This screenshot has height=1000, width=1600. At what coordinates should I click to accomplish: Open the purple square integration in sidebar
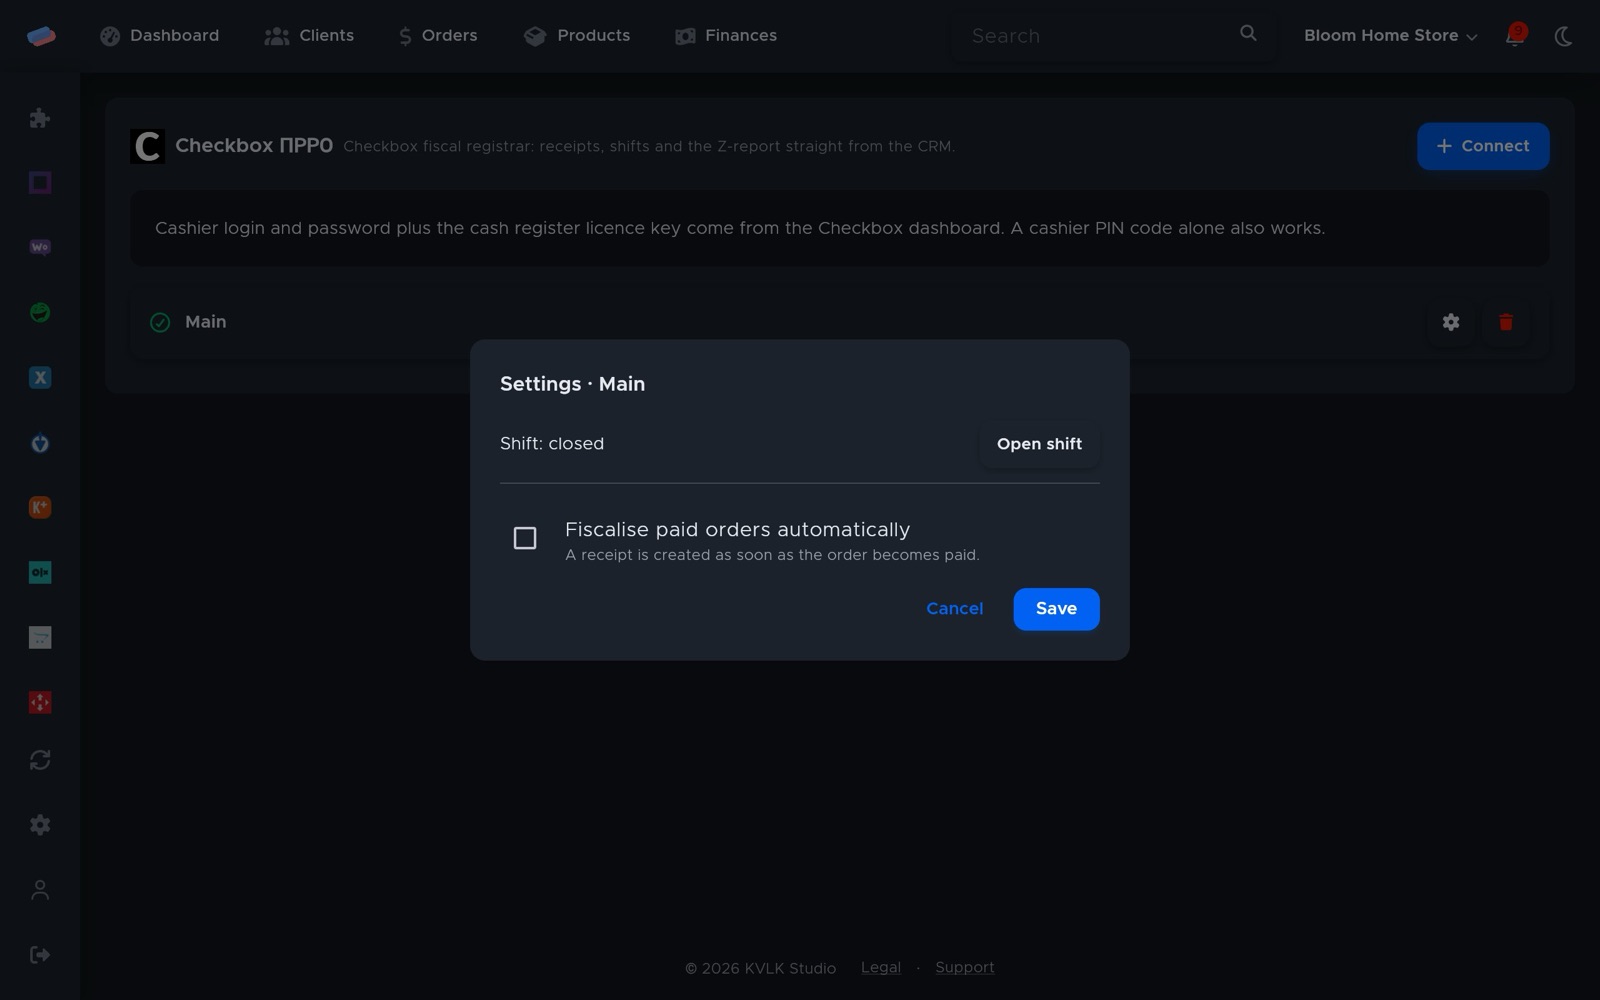(x=40, y=182)
